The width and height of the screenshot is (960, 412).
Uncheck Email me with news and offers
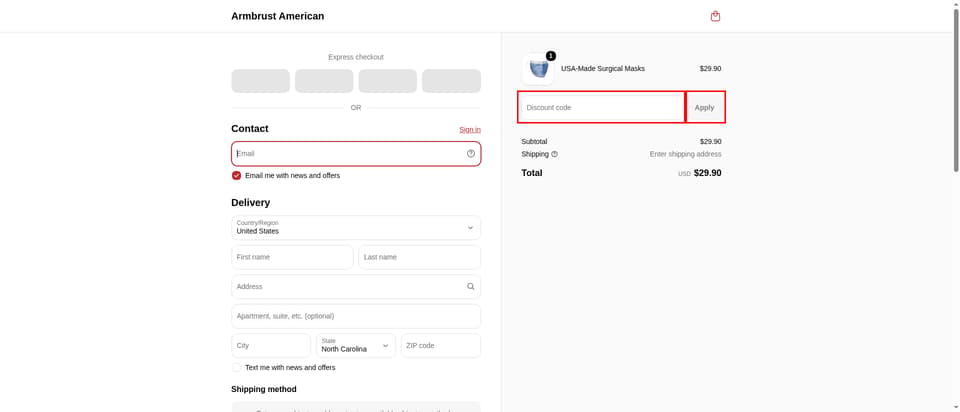236,176
